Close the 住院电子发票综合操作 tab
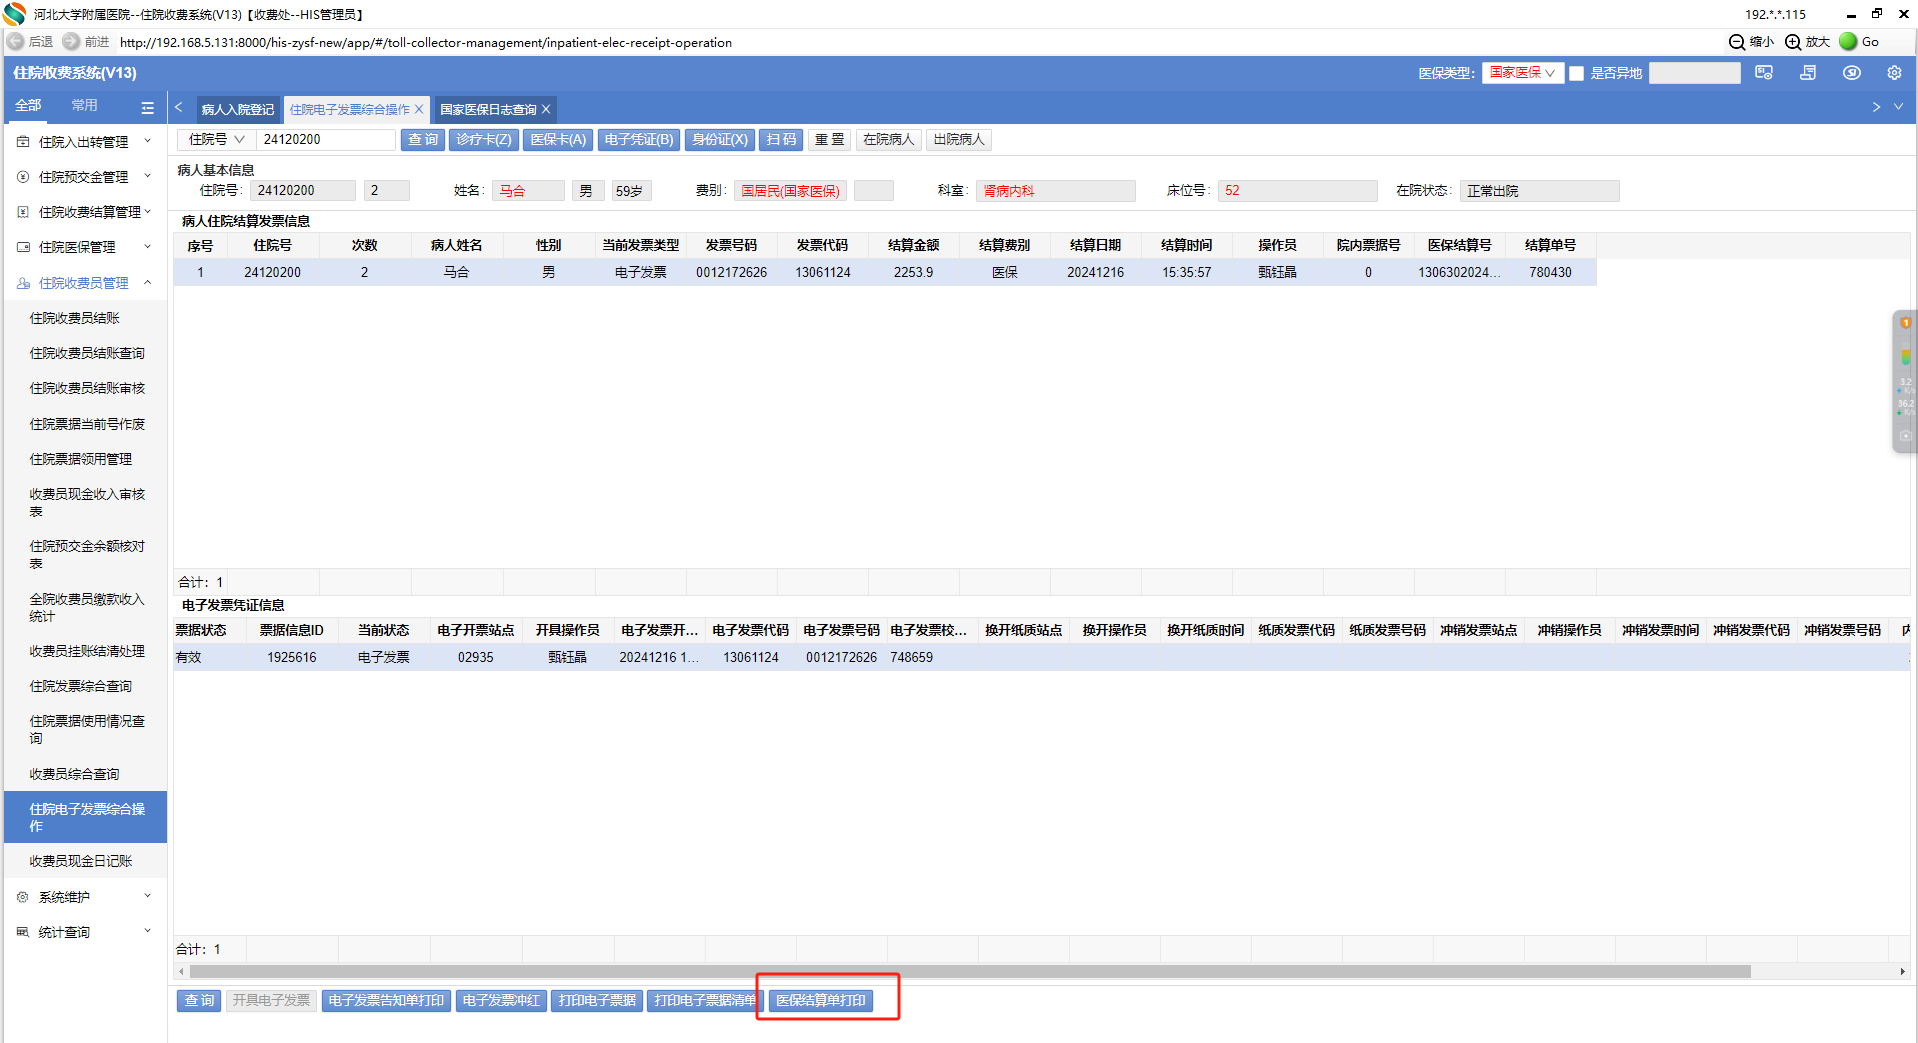 (x=419, y=109)
